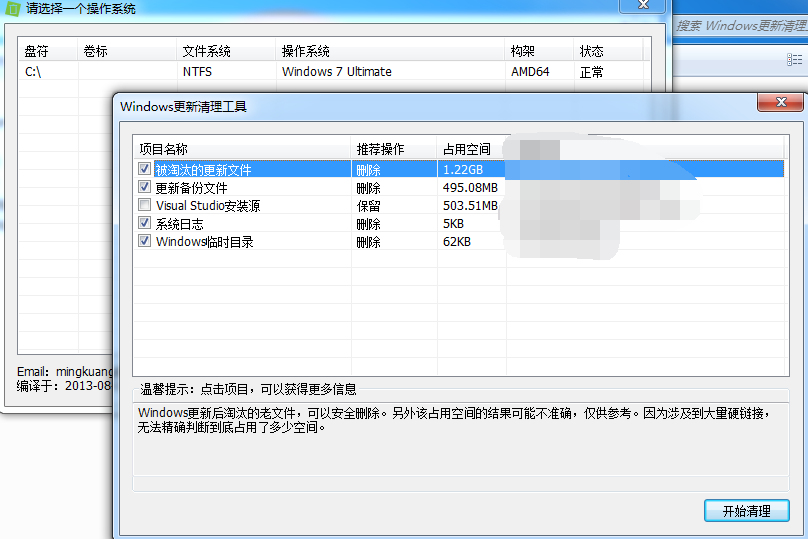The image size is (808, 539).
Task: Click the 编译于 date text
Action: (x=64, y=385)
